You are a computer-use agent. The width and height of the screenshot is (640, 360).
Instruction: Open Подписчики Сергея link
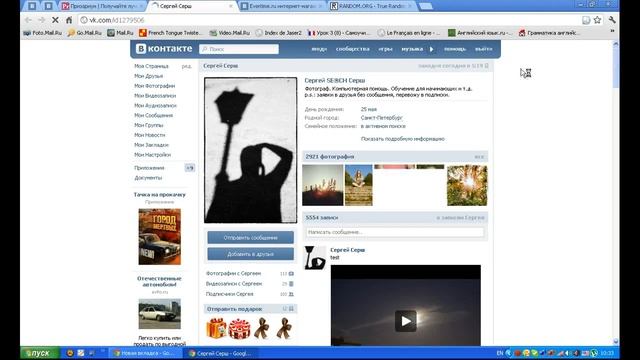pyautogui.click(x=229, y=294)
